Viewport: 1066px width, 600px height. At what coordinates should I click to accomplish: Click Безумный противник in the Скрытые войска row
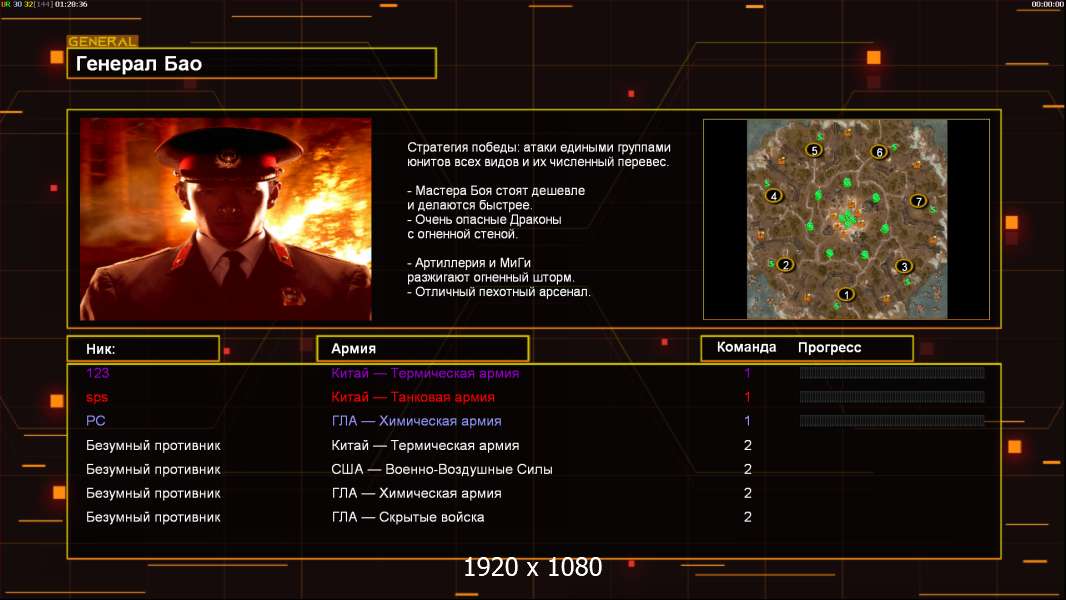click(153, 517)
